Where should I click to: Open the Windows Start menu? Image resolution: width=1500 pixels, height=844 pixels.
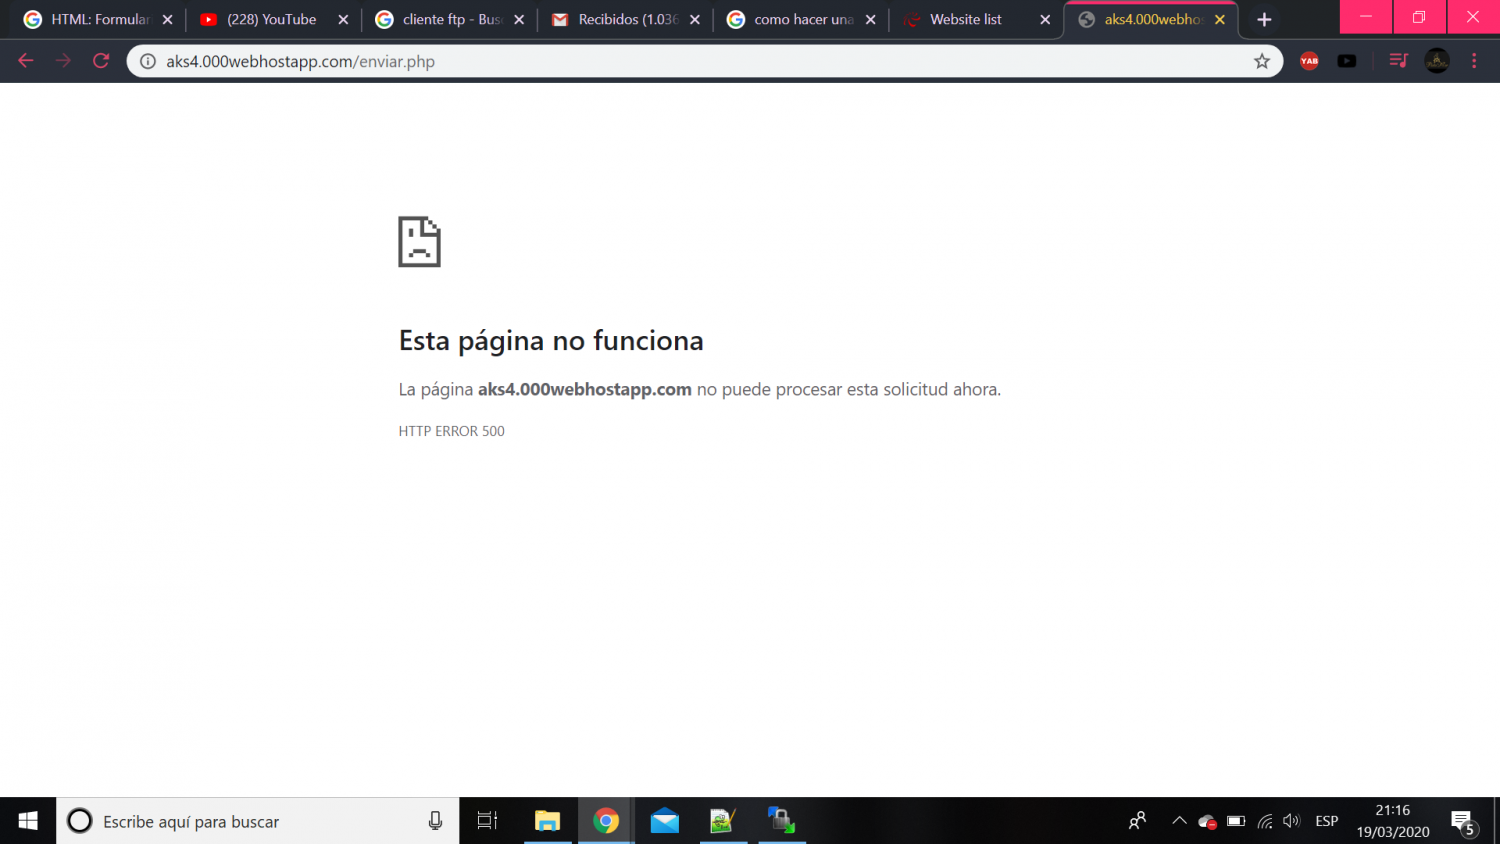[x=28, y=821]
